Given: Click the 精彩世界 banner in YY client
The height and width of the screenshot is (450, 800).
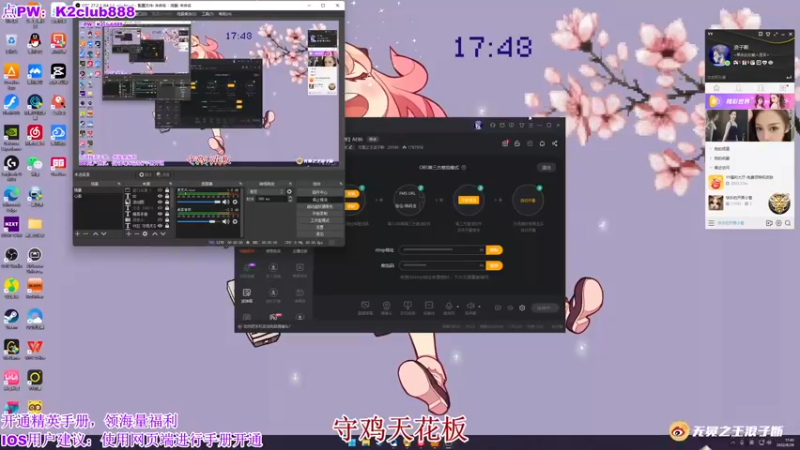Looking at the screenshot, I should click(749, 101).
